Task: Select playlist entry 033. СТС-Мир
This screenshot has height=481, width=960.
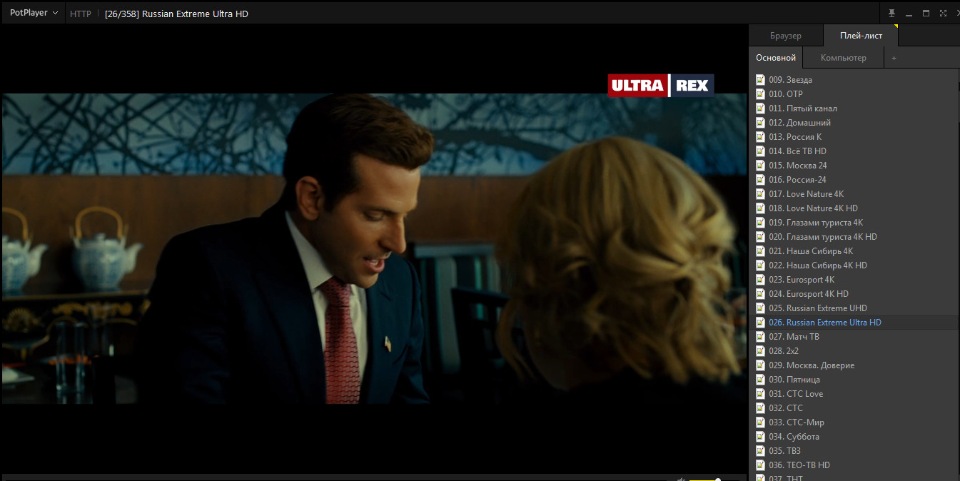Action: (x=854, y=422)
